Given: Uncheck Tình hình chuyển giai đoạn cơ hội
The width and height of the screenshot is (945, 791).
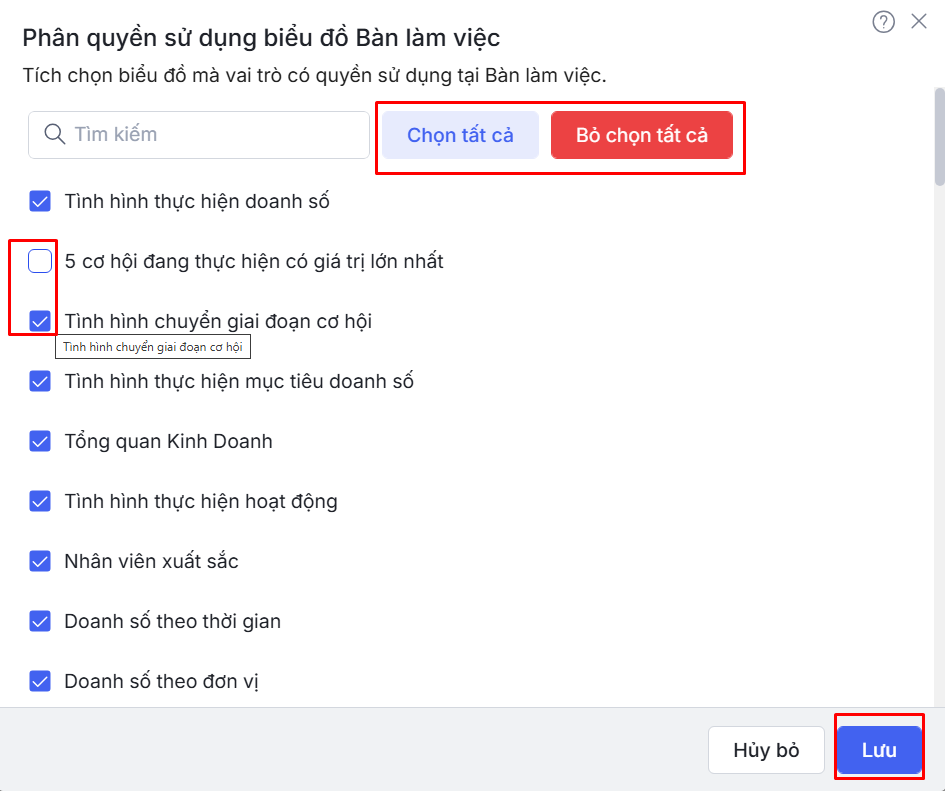Looking at the screenshot, I should click(x=40, y=321).
